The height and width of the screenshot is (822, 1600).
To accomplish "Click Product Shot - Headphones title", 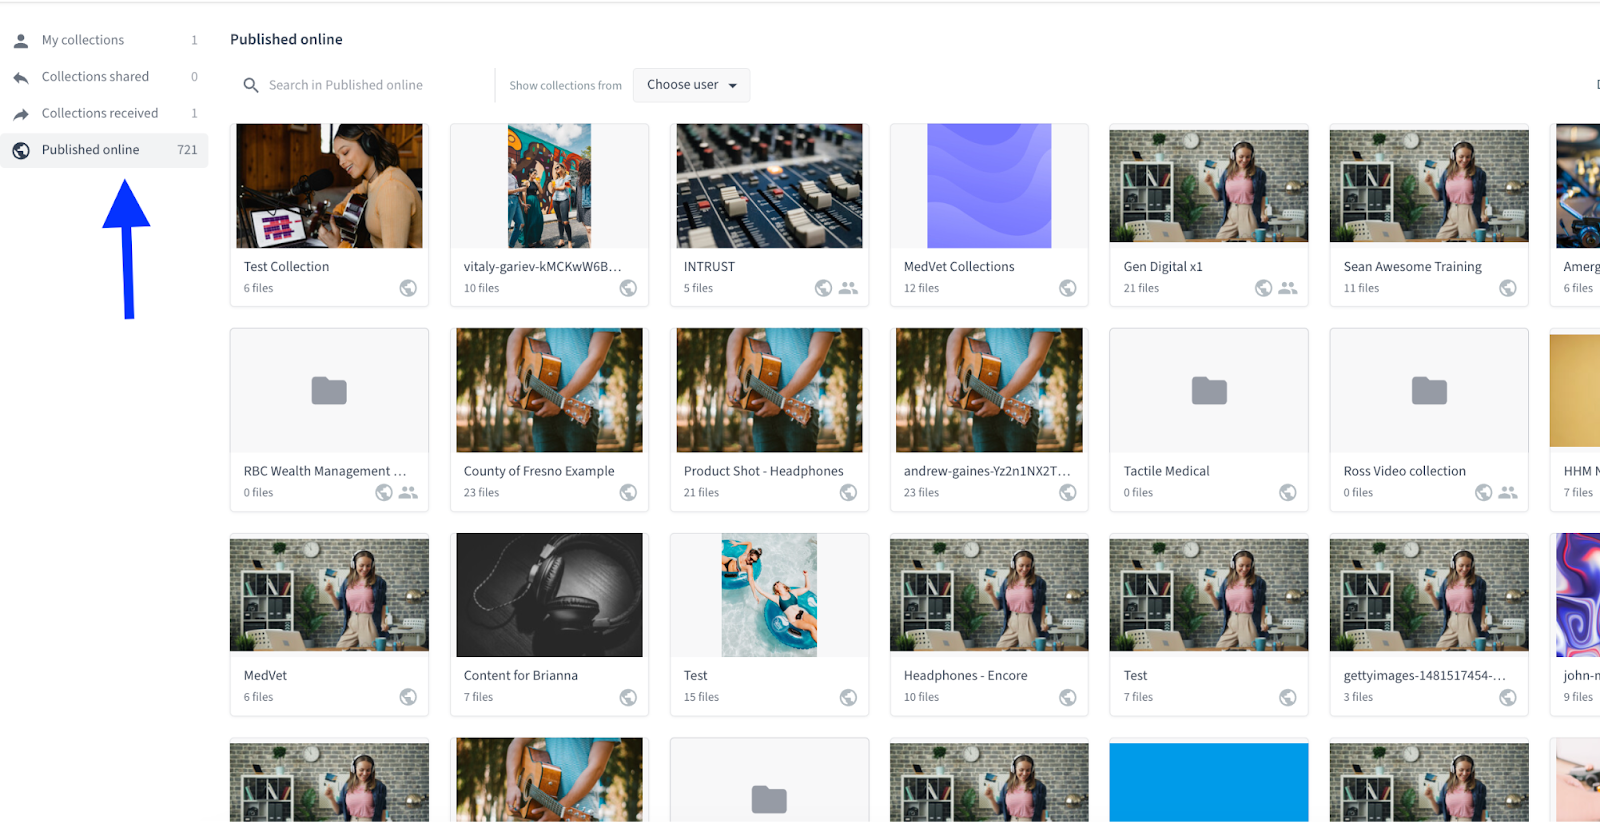I will tap(764, 471).
